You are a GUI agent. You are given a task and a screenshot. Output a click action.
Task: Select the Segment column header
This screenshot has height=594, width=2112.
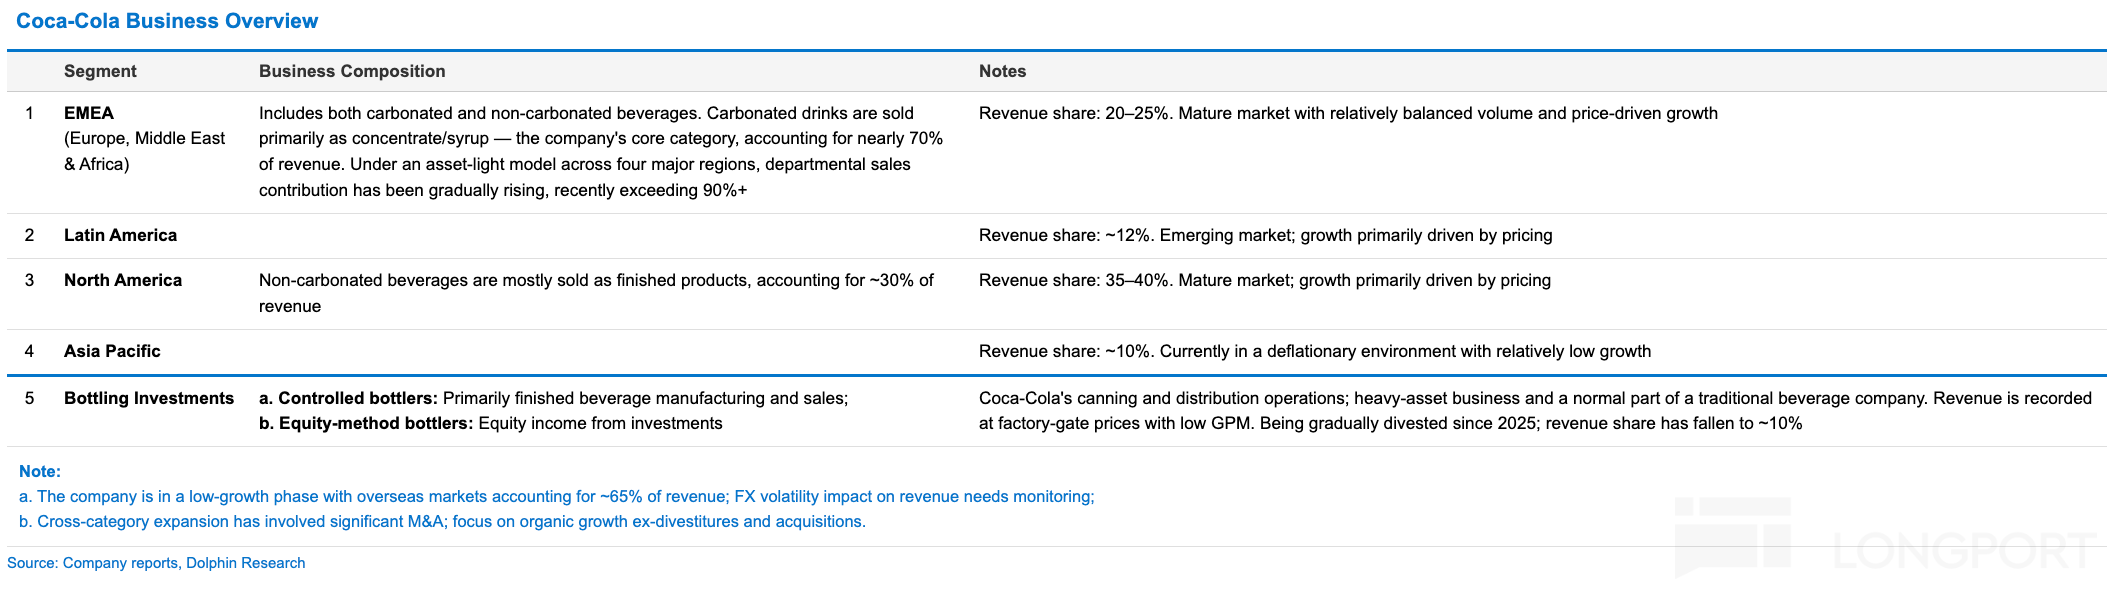(x=100, y=71)
